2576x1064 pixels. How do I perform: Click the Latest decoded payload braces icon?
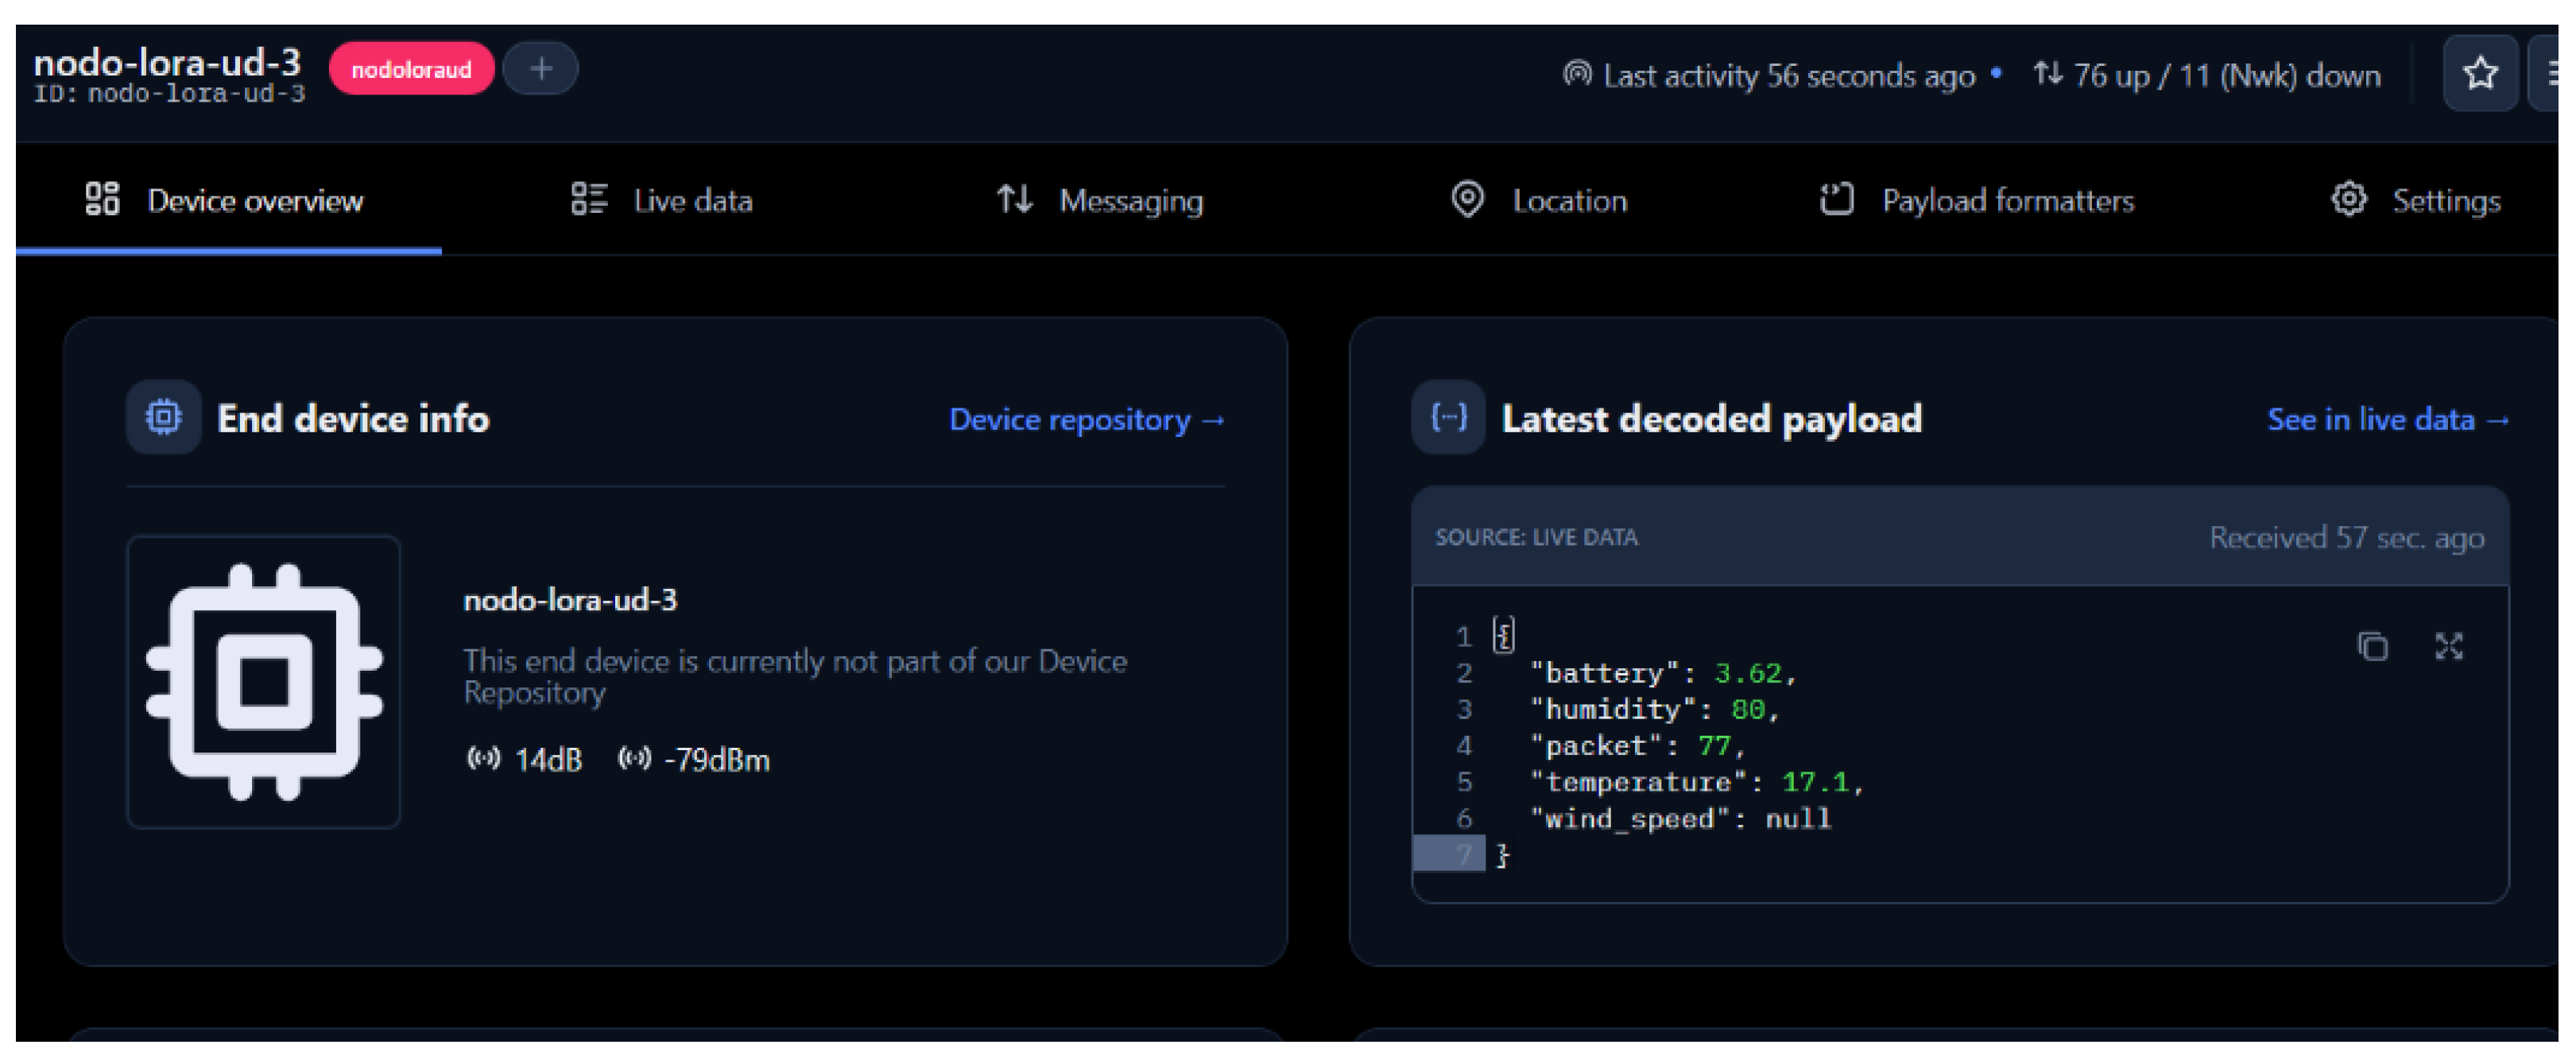(1448, 418)
